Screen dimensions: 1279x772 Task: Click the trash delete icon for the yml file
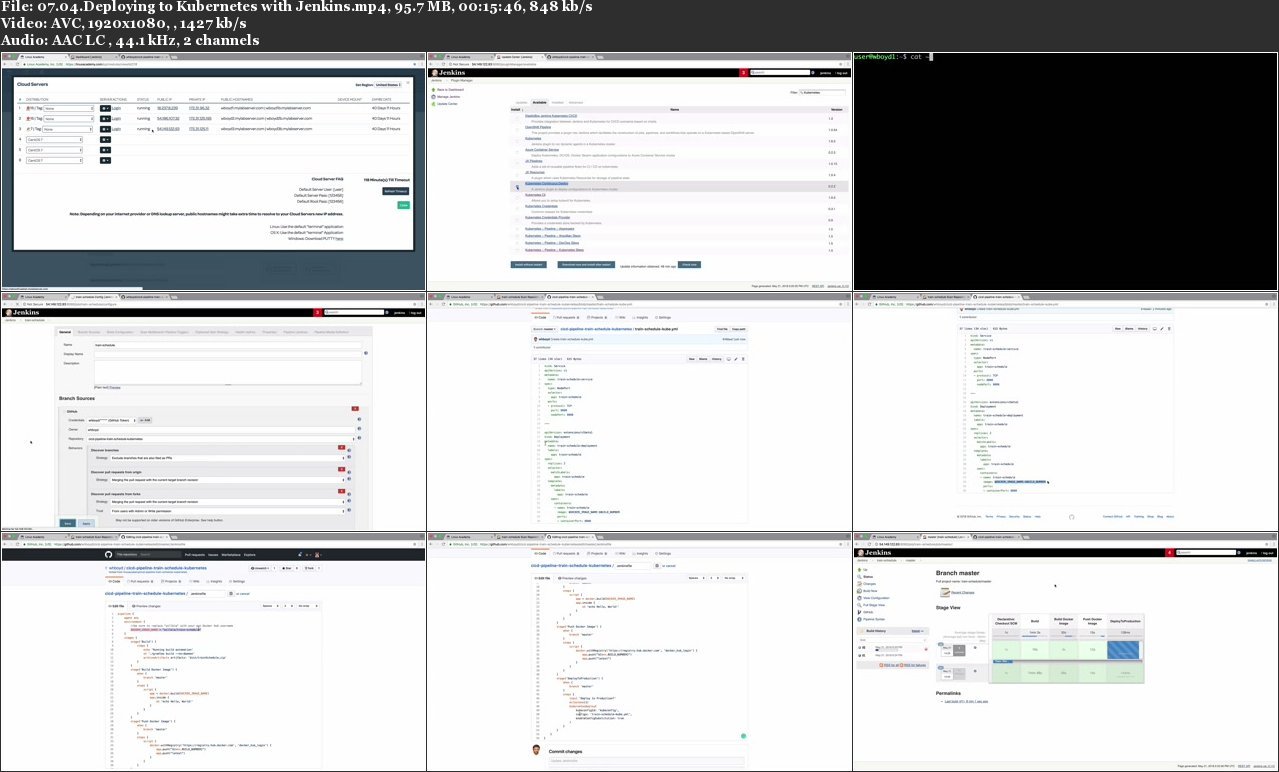coord(743,359)
